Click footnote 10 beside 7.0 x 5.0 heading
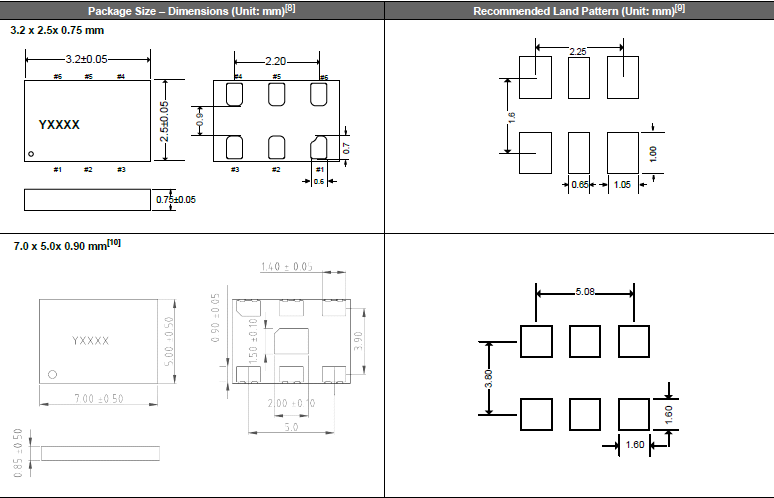The height and width of the screenshot is (498, 774). click(x=115, y=242)
